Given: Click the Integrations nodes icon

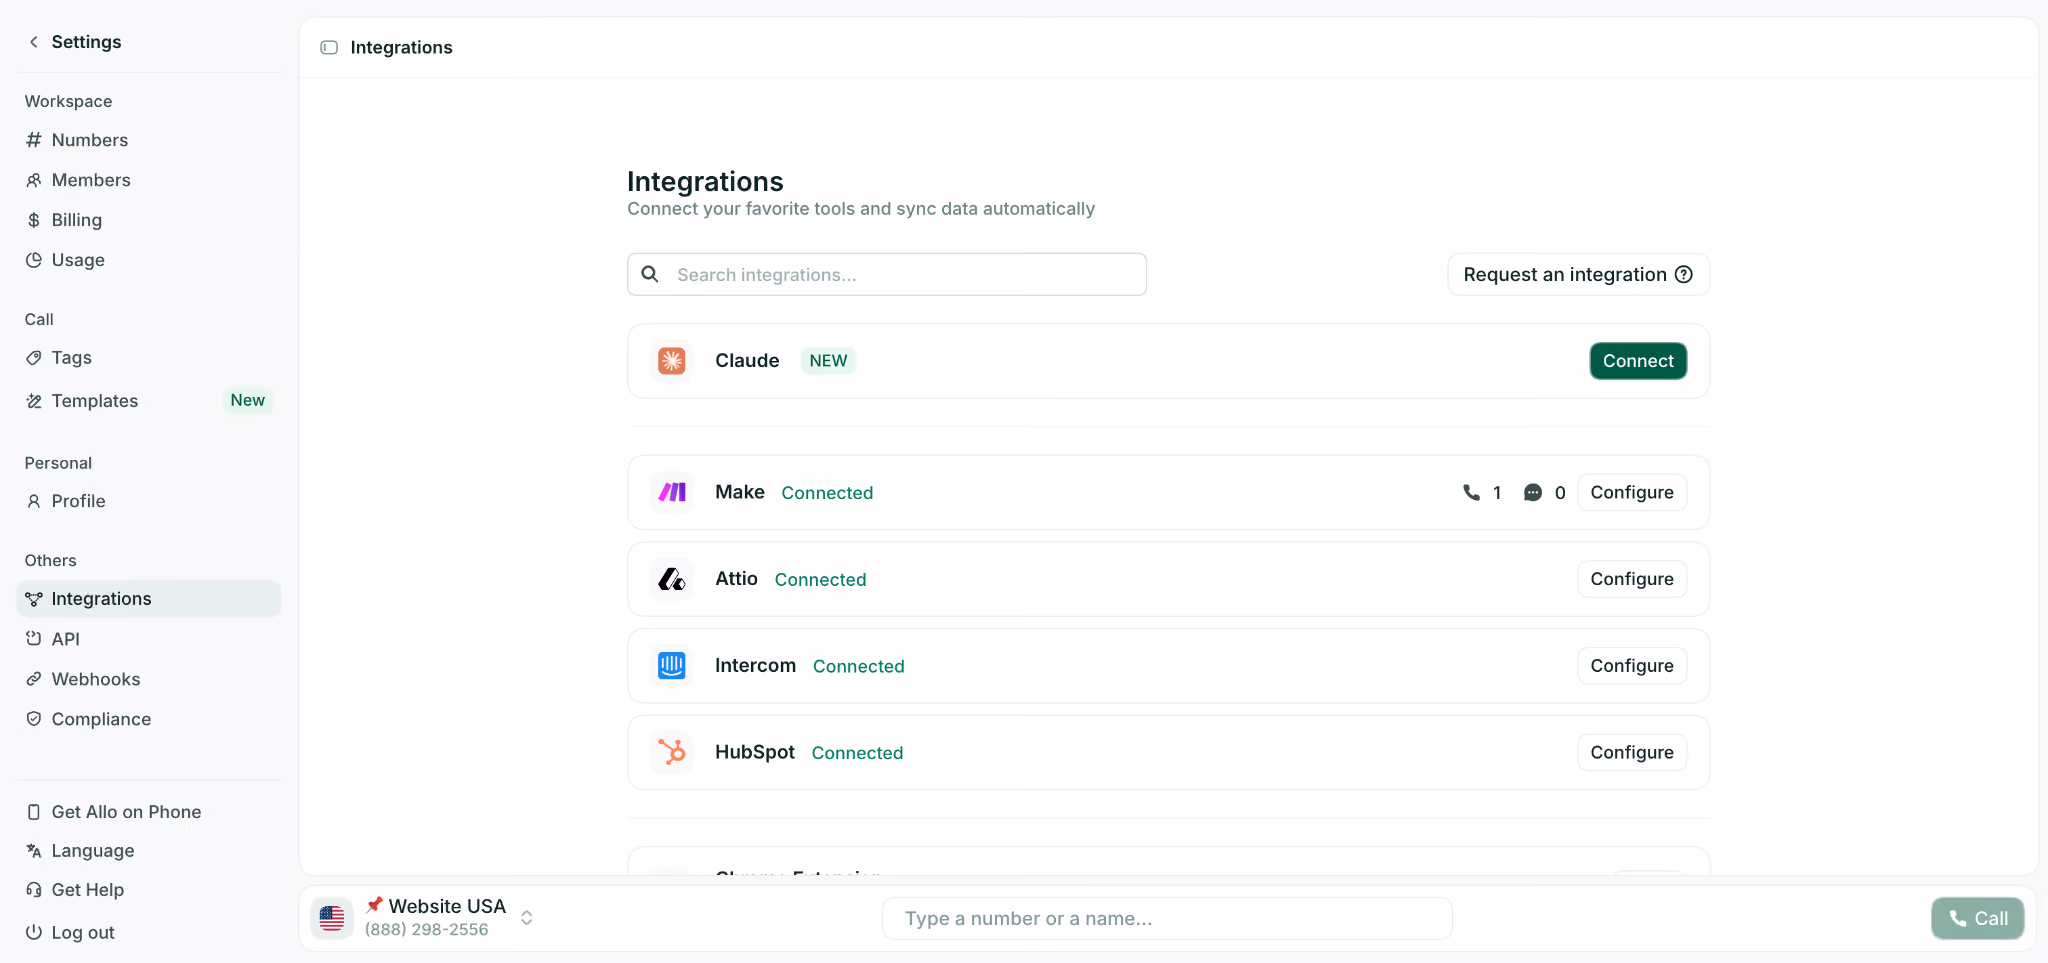Looking at the screenshot, I should tap(34, 599).
